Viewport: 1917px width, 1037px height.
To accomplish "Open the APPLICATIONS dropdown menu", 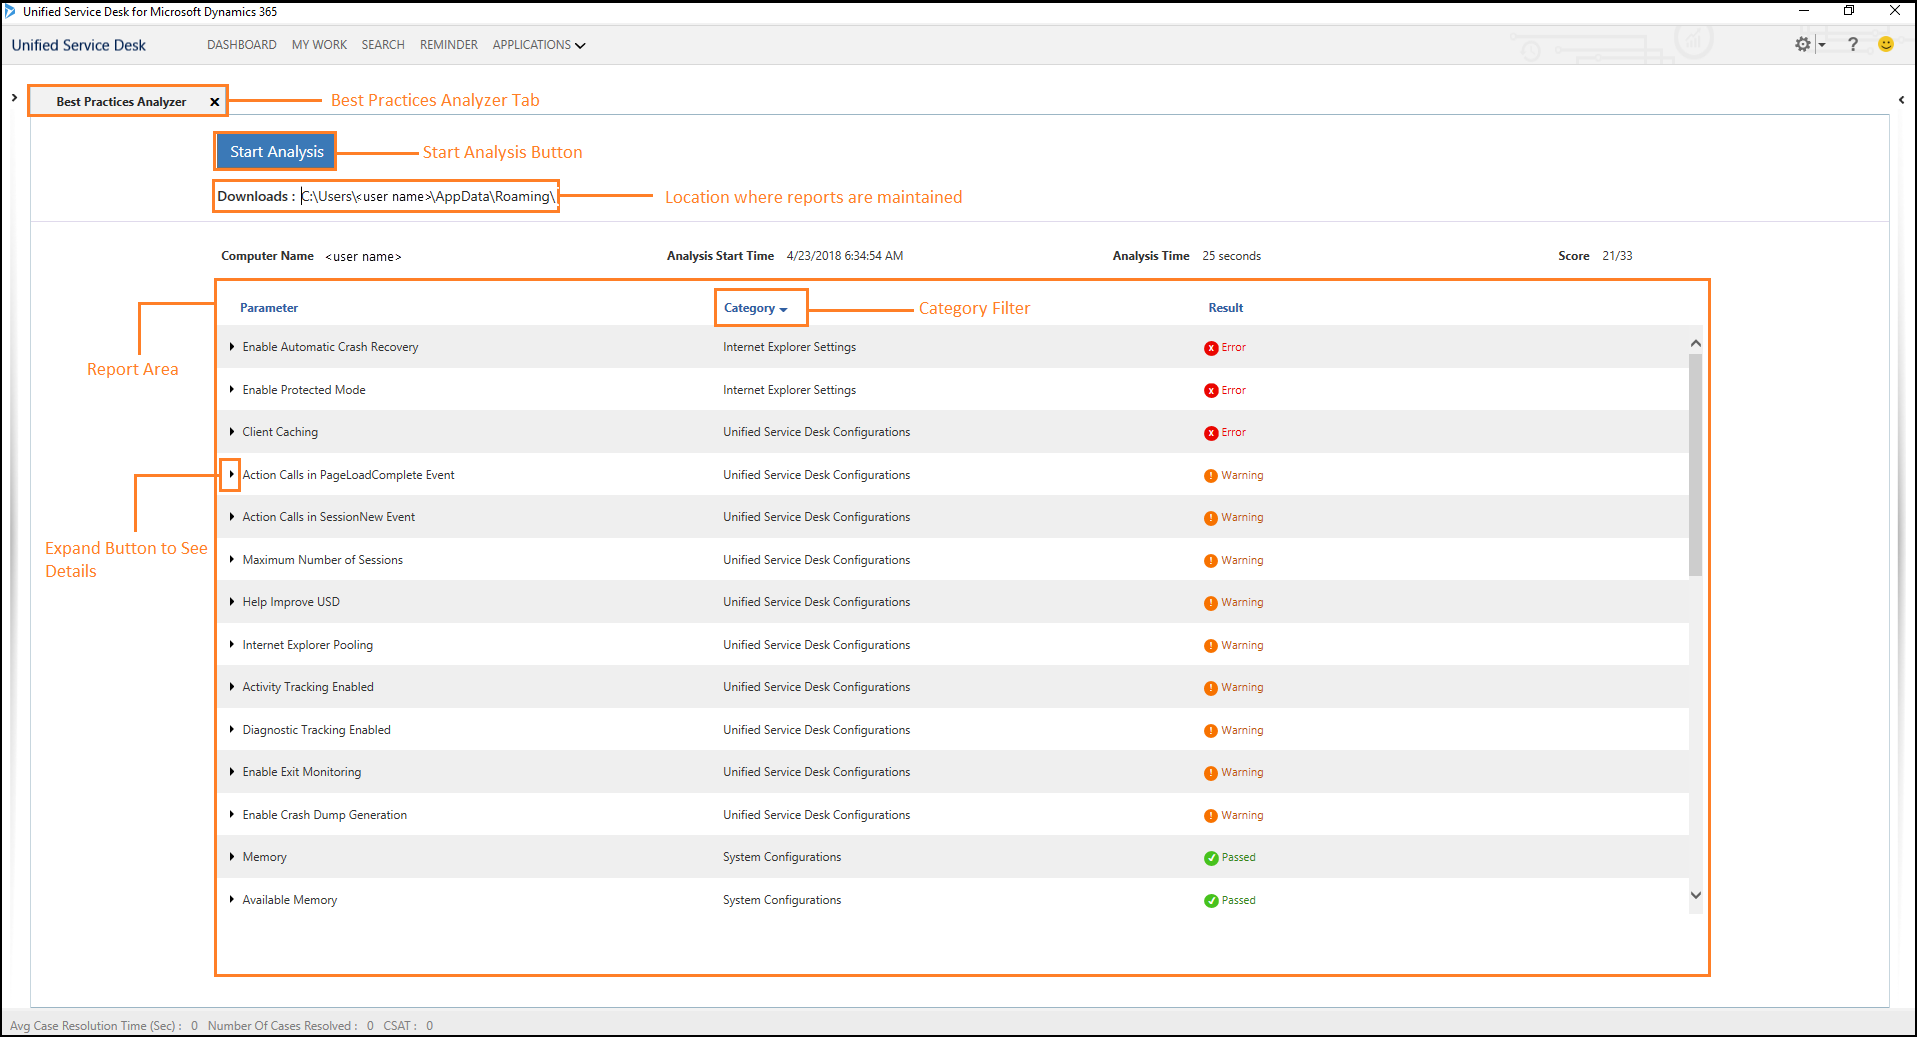I will pos(538,45).
